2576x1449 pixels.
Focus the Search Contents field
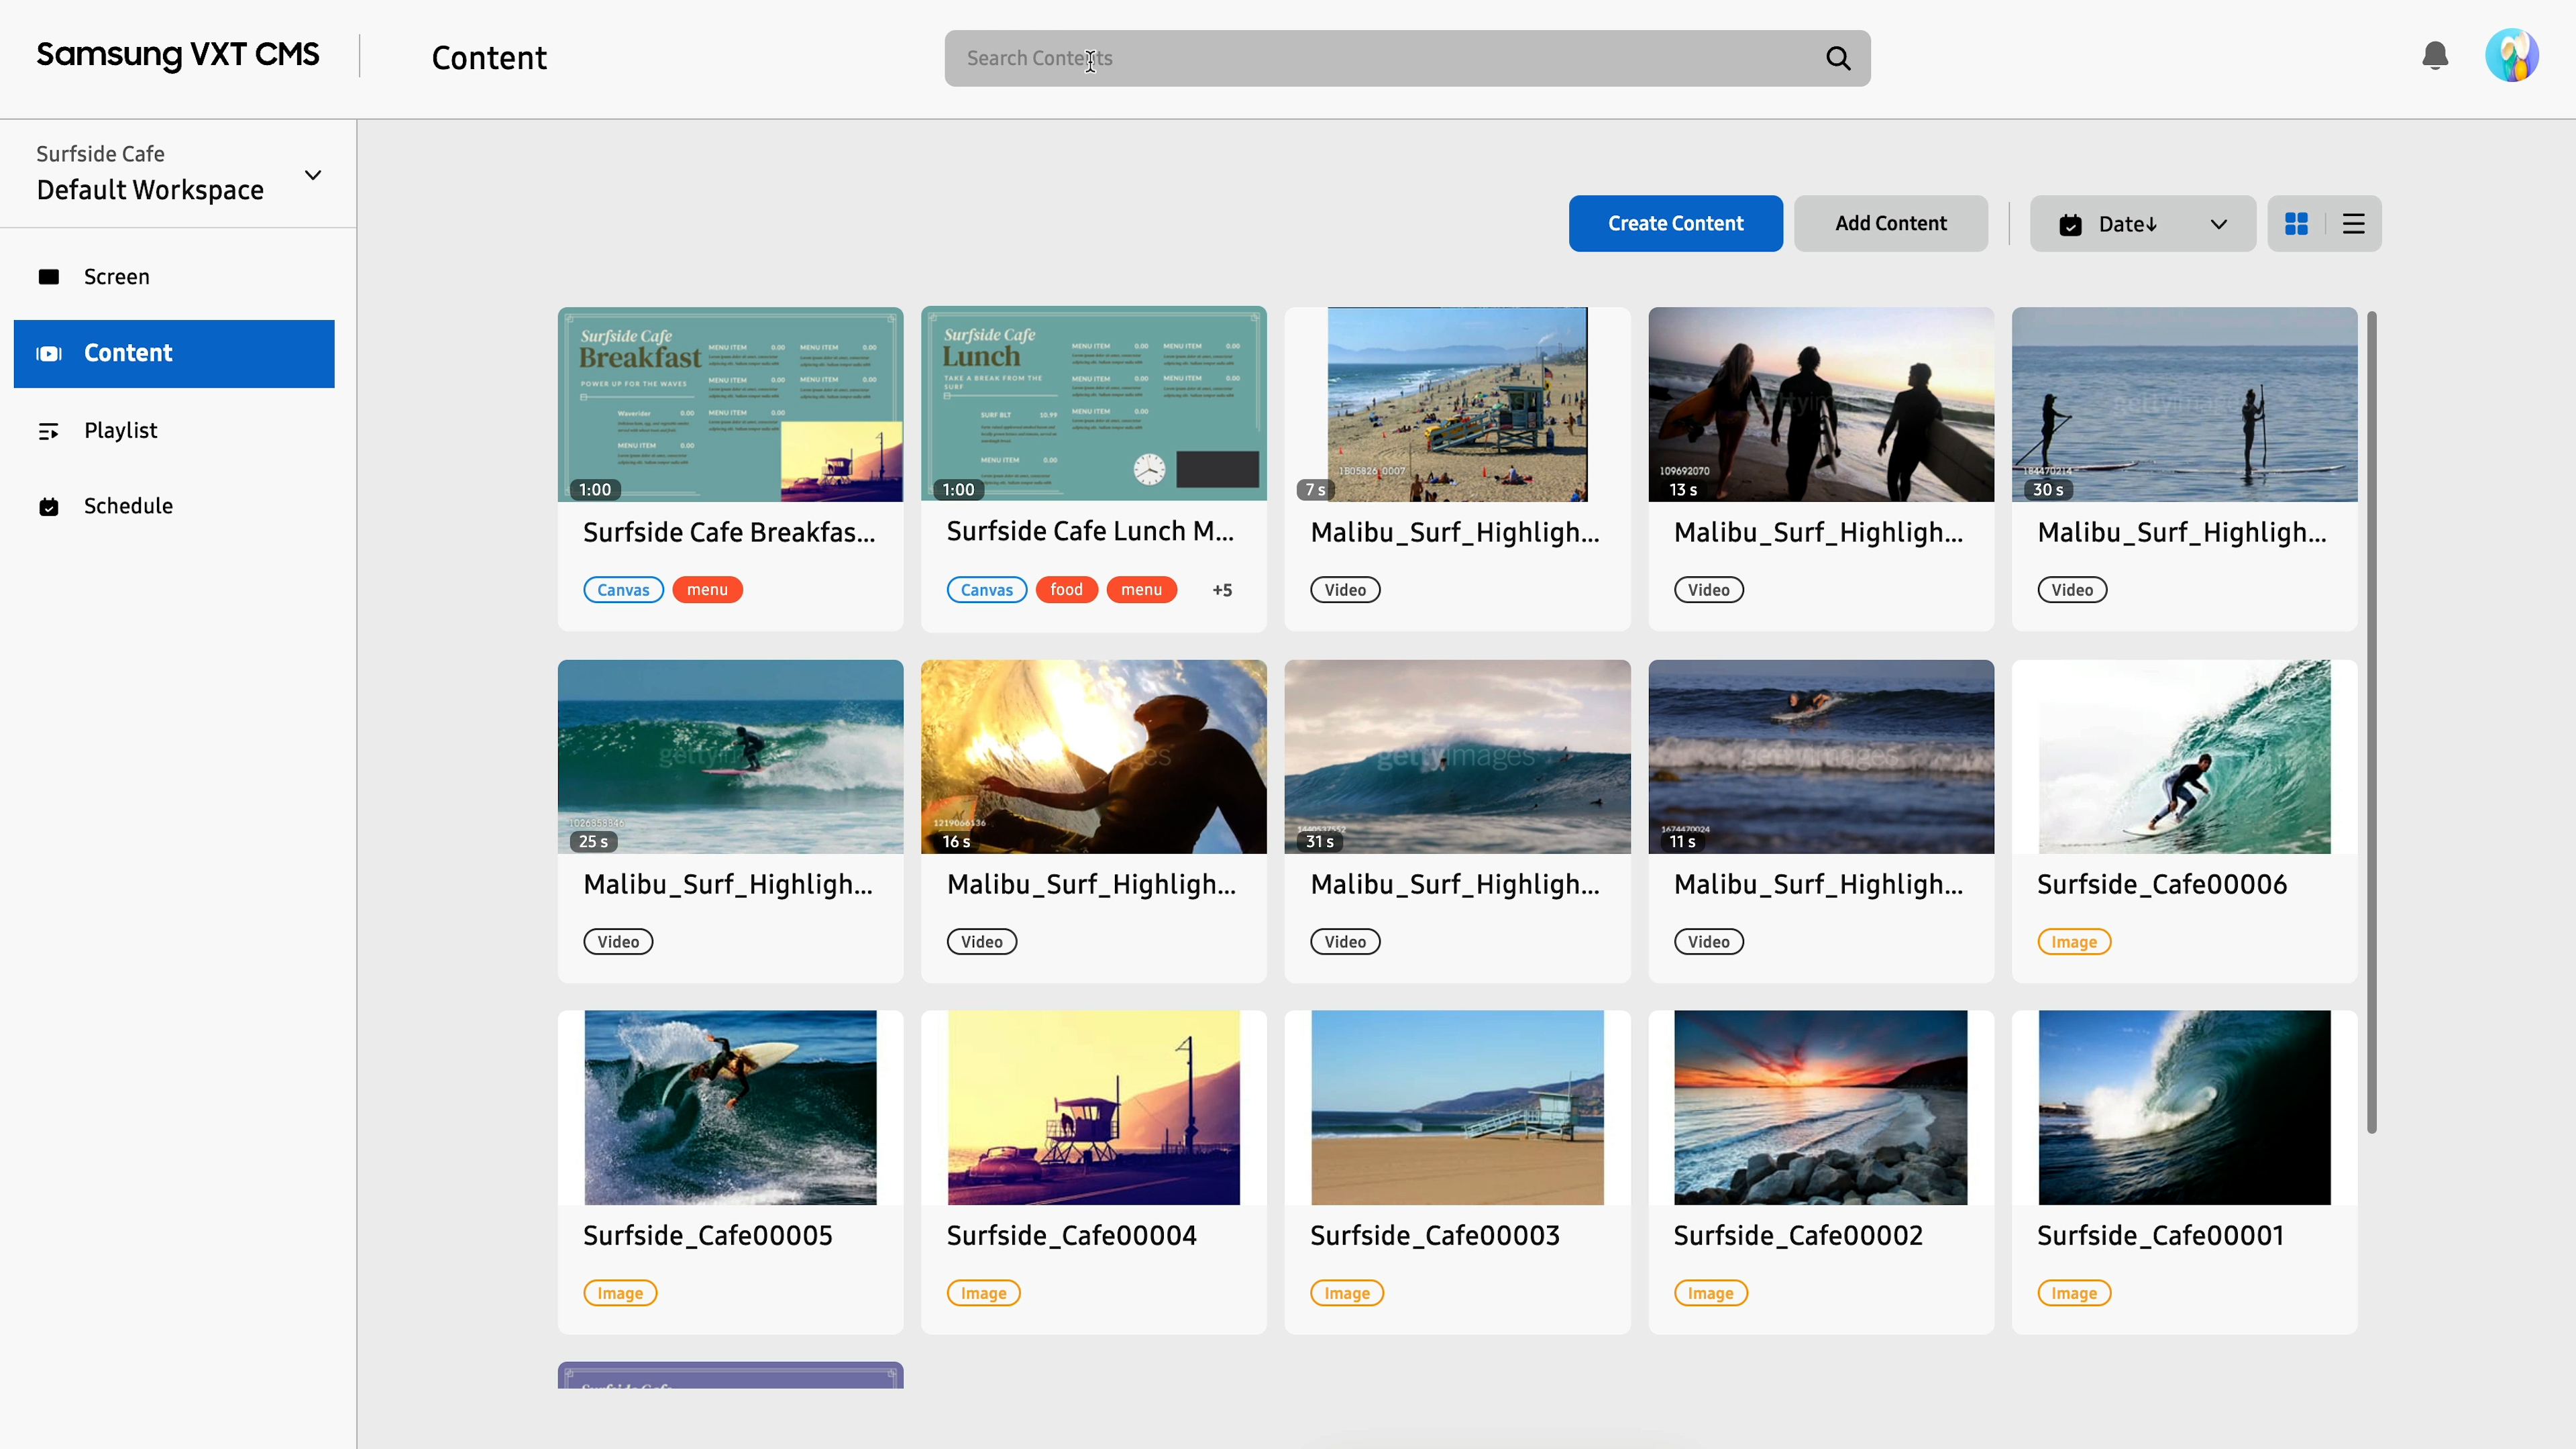click(1380, 58)
